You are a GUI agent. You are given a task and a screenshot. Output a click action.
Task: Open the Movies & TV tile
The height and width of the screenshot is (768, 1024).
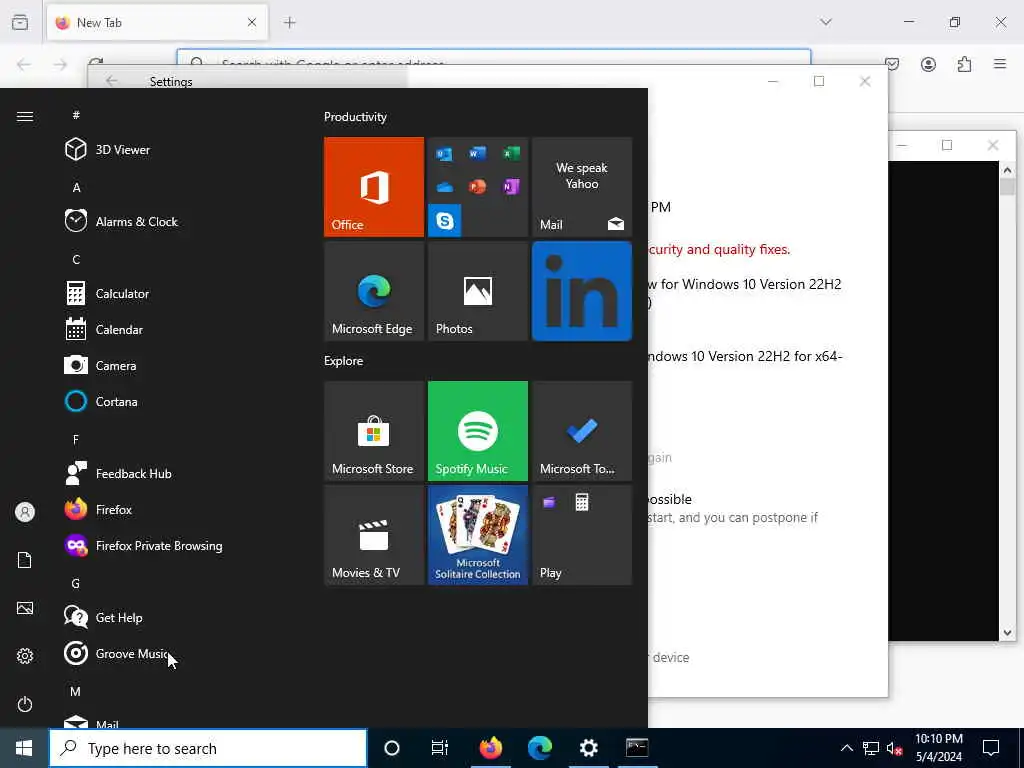click(374, 535)
